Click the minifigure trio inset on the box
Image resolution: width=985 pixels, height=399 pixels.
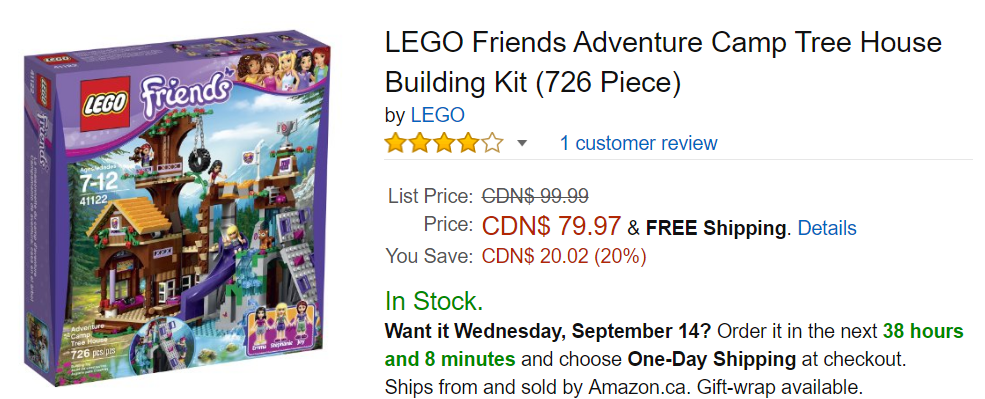278,331
